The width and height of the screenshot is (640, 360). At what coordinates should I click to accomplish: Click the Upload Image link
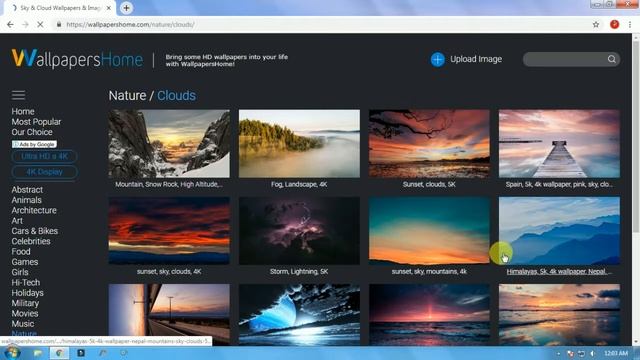(x=476, y=59)
